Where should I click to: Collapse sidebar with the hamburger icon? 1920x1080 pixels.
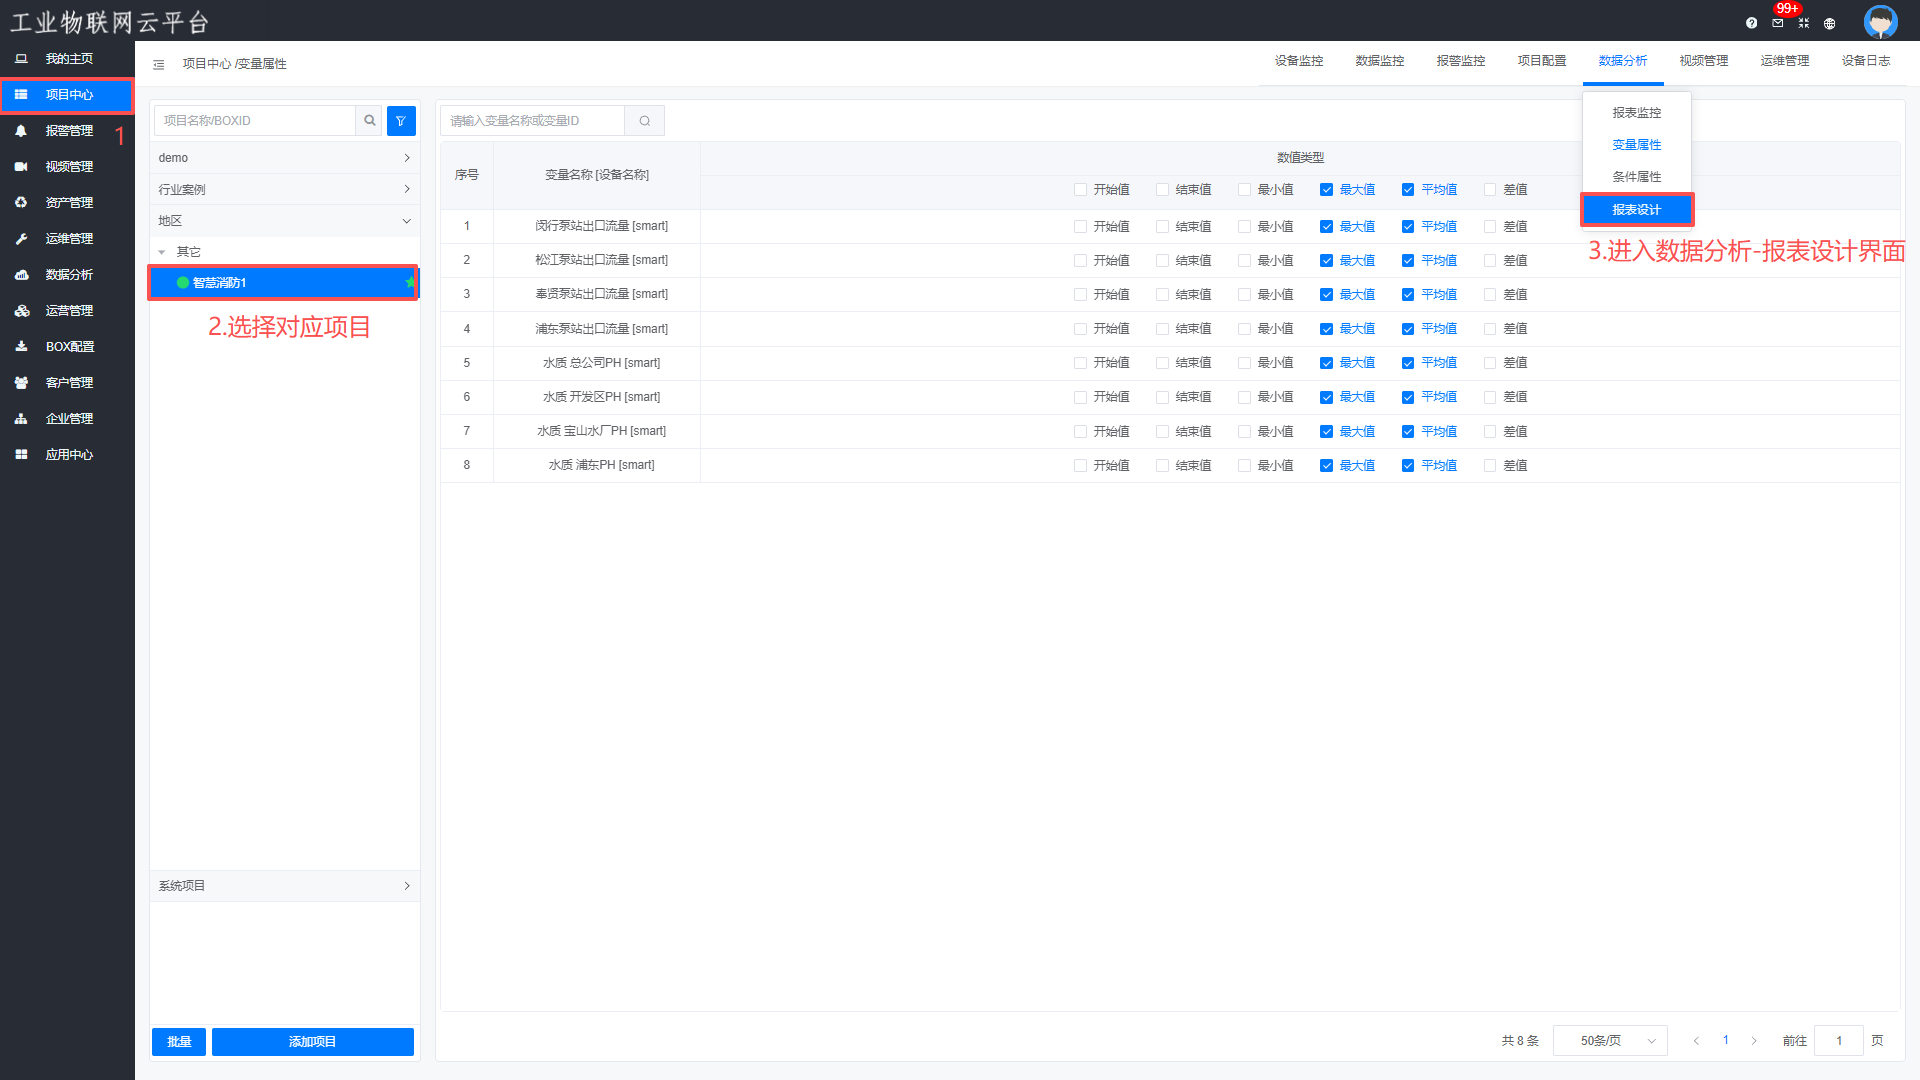(x=159, y=64)
